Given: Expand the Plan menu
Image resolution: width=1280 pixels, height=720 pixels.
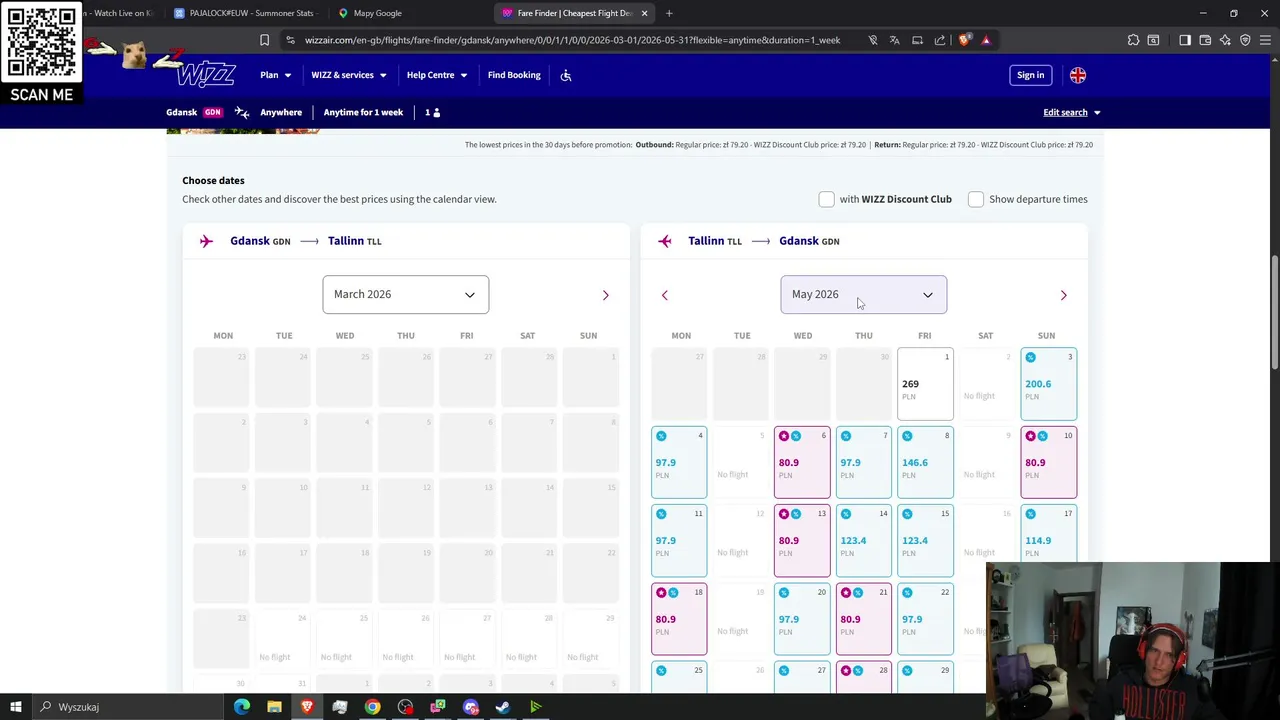Looking at the screenshot, I should (x=275, y=75).
